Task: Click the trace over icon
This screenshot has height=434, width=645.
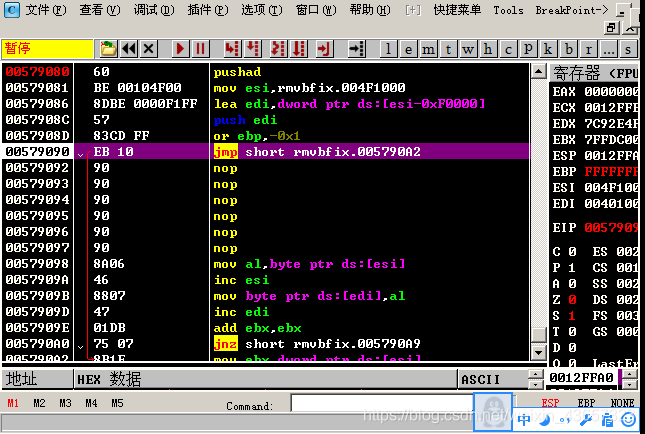Action: pos(299,49)
